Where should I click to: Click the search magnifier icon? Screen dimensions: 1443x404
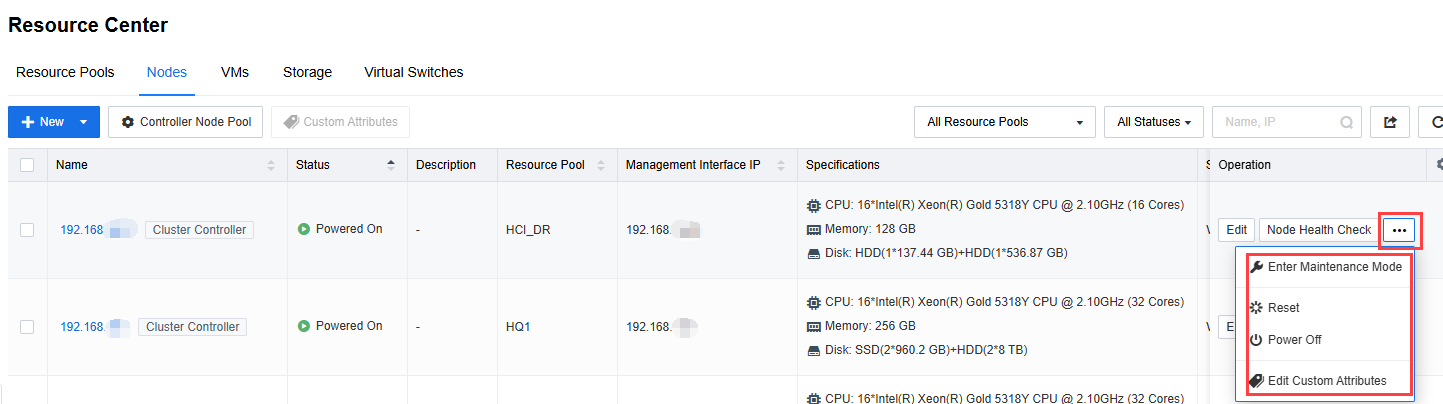pos(1347,123)
